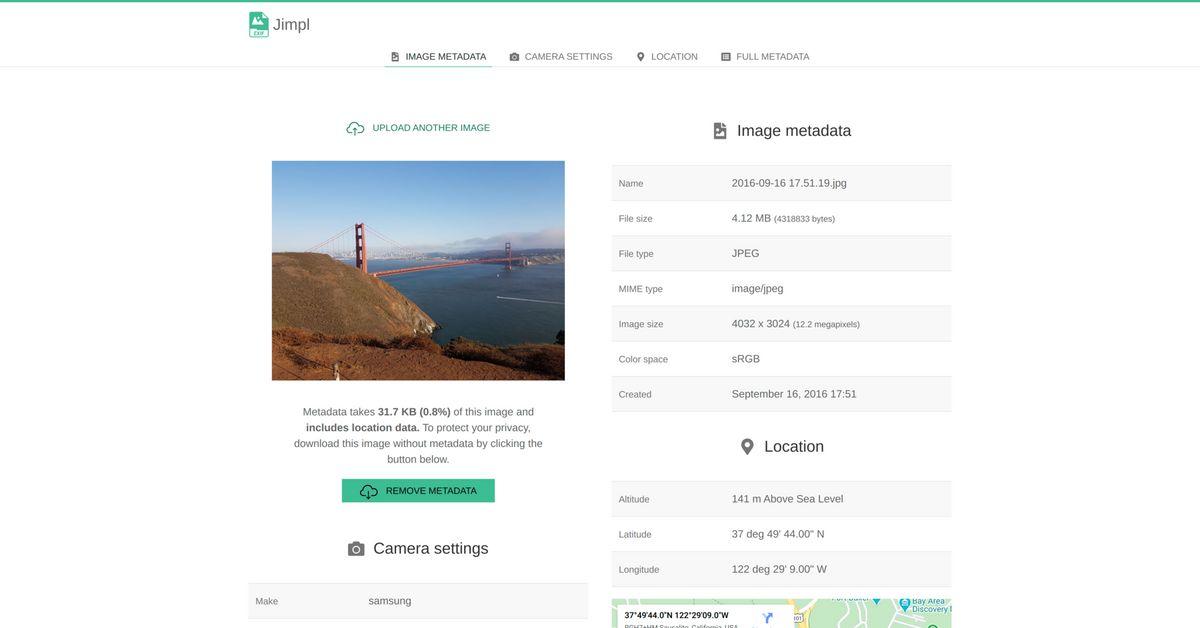Click the document icon beside Image metadata heading

pyautogui.click(x=720, y=131)
